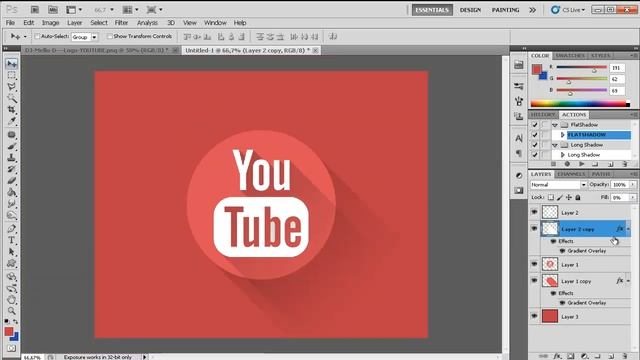Click the foreground color in the Color panel

[x=537, y=69]
